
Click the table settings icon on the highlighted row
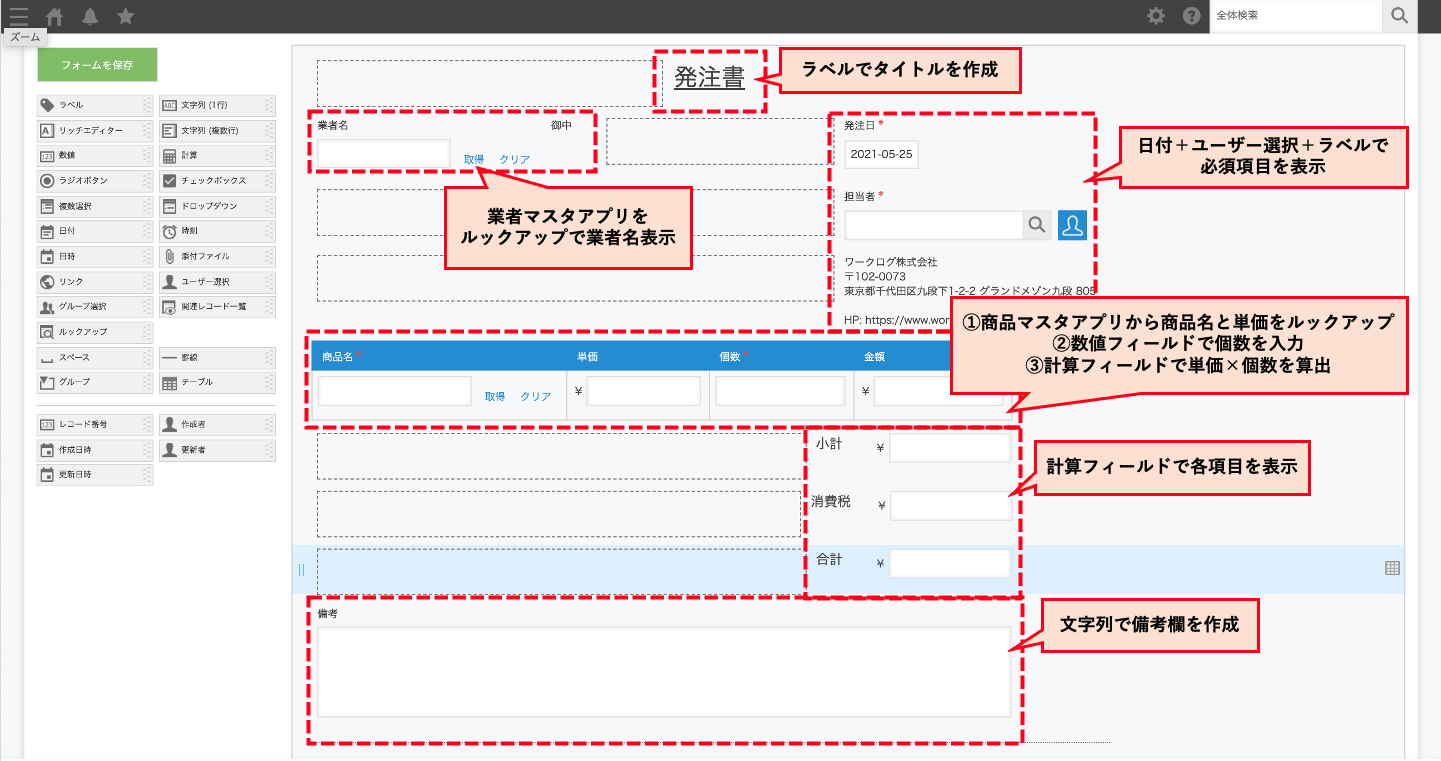click(1392, 568)
